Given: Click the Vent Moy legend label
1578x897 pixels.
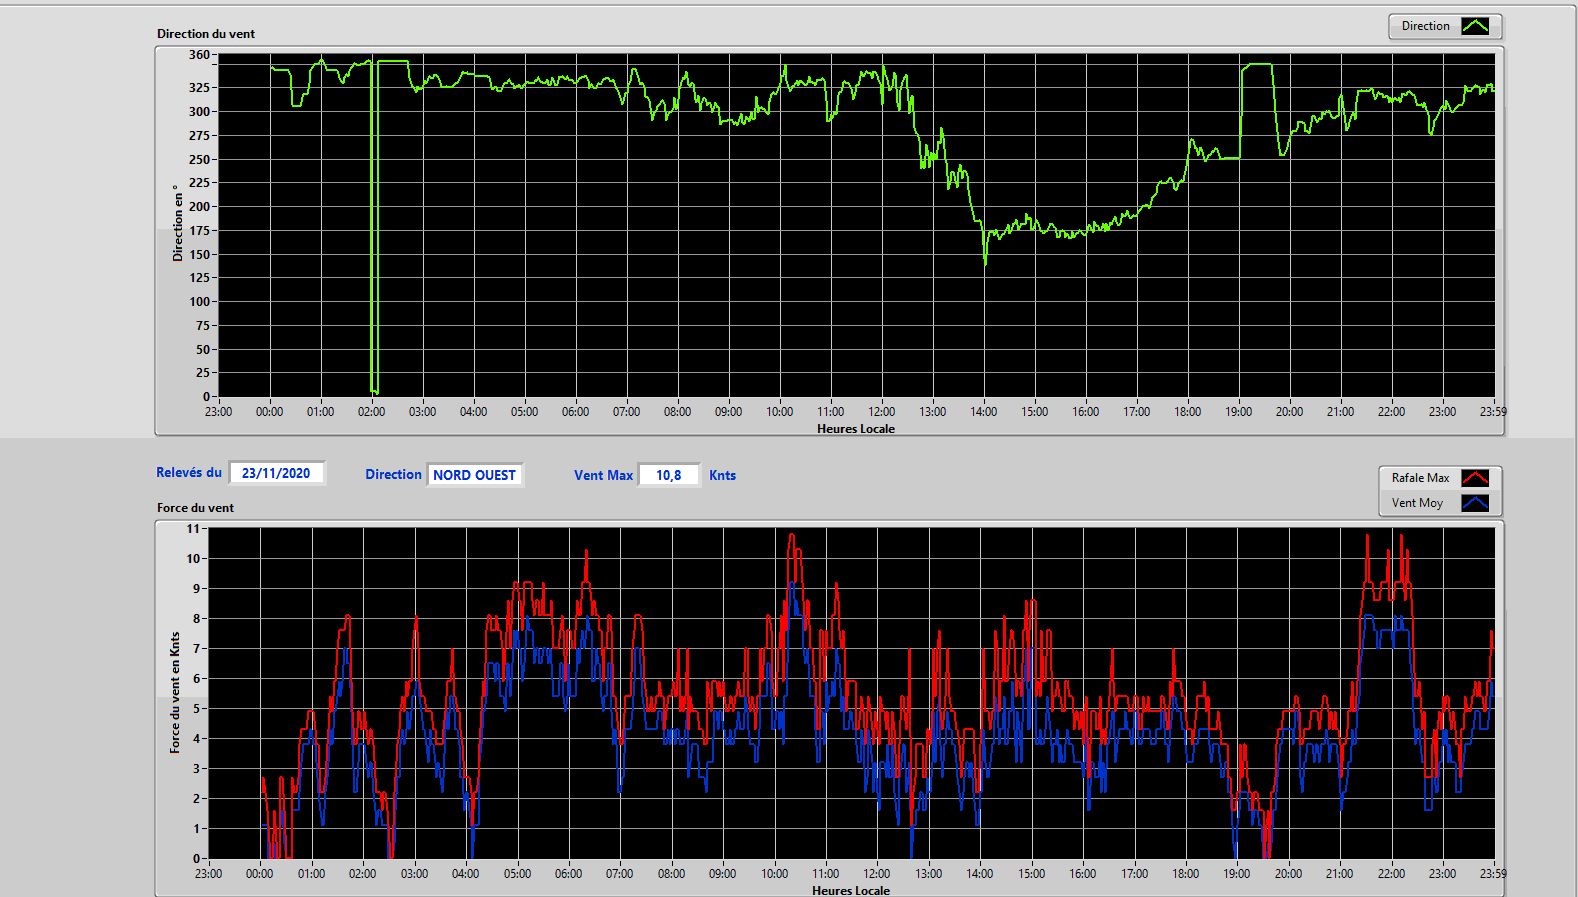Looking at the screenshot, I should tap(1417, 503).
